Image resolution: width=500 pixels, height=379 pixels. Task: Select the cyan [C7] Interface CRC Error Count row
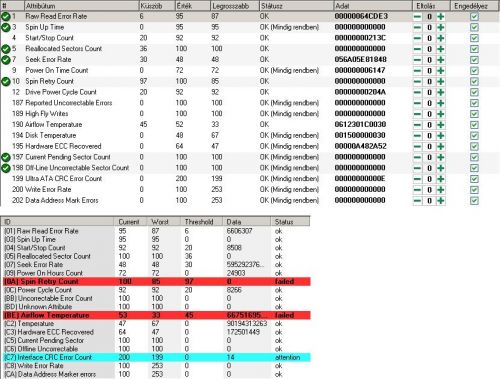pos(156,357)
